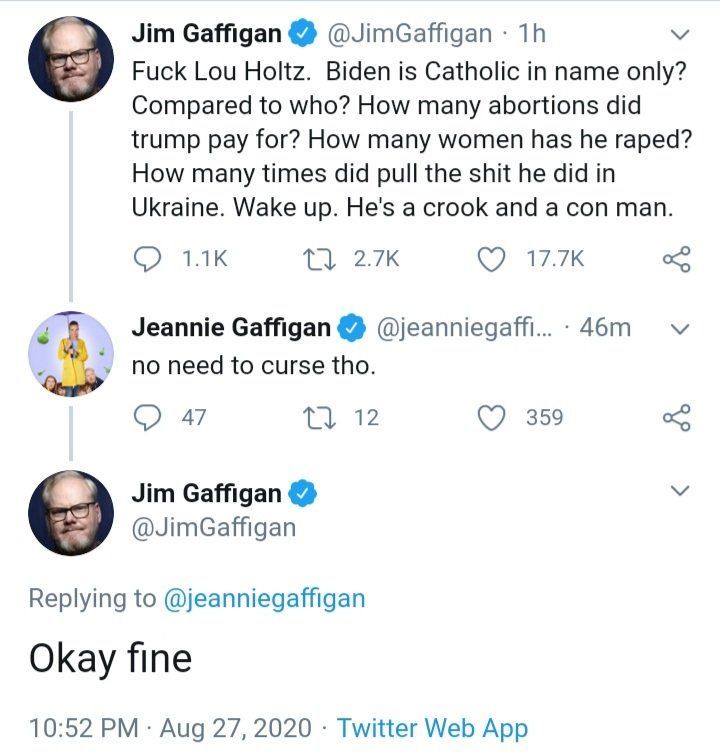
Task: Open the Twitter Web App source link
Action: pos(432,727)
